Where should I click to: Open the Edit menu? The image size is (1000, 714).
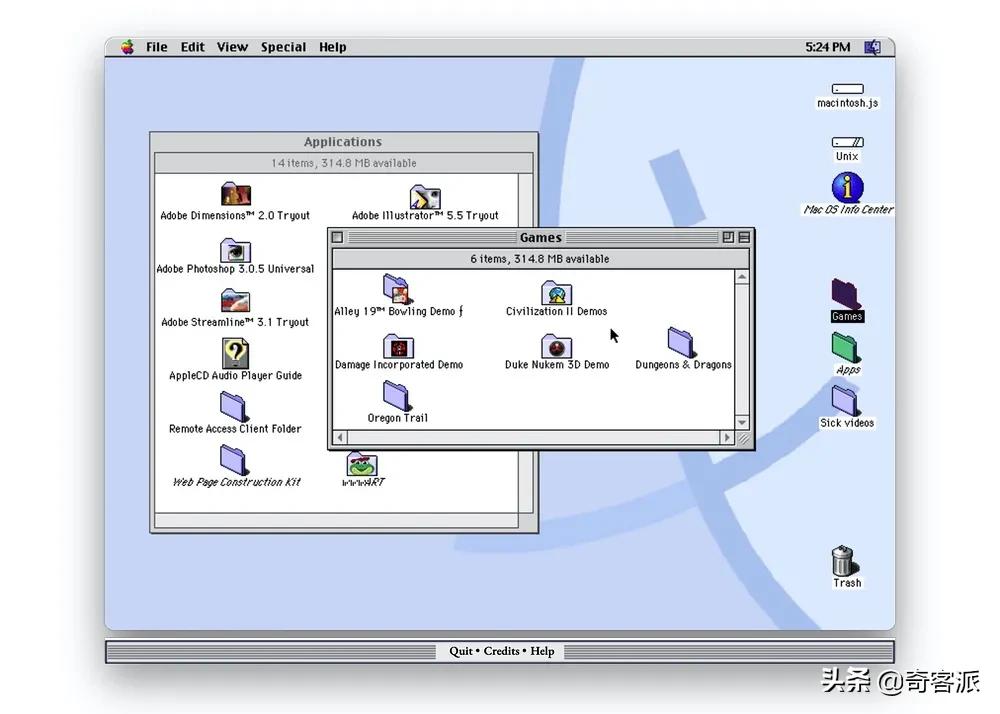(192, 47)
